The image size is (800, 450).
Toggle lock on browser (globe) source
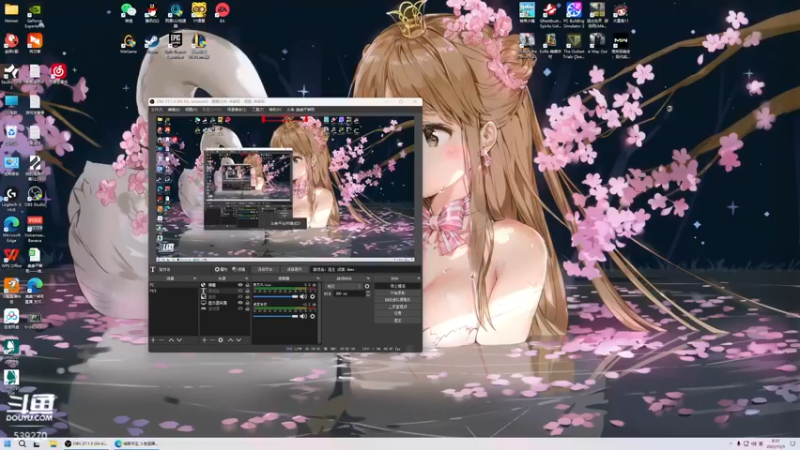click(247, 285)
